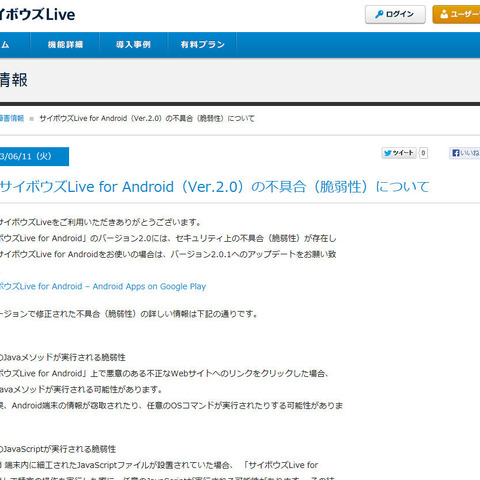The width and height of the screenshot is (480, 480).
Task: Click the orange ユーザー registration button
Action: [x=456, y=14]
